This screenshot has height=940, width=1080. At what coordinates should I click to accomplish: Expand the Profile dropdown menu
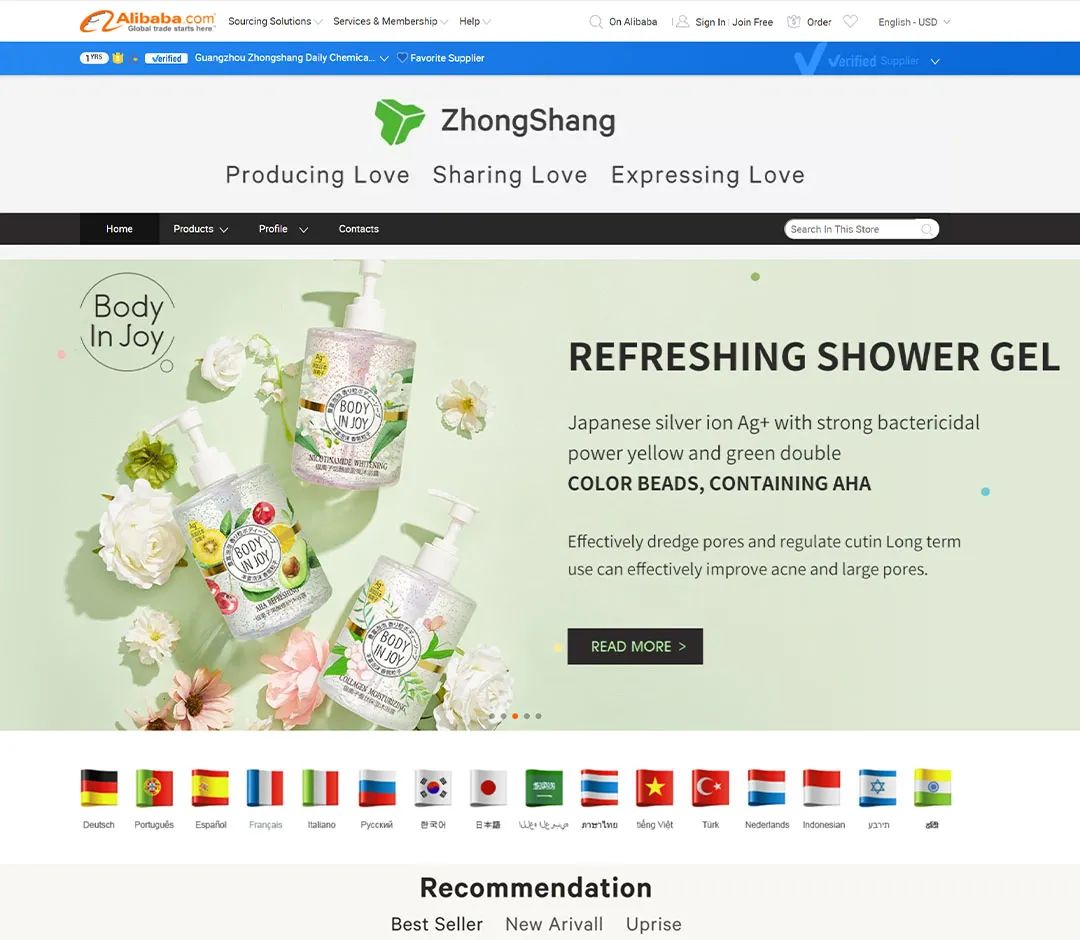283,229
